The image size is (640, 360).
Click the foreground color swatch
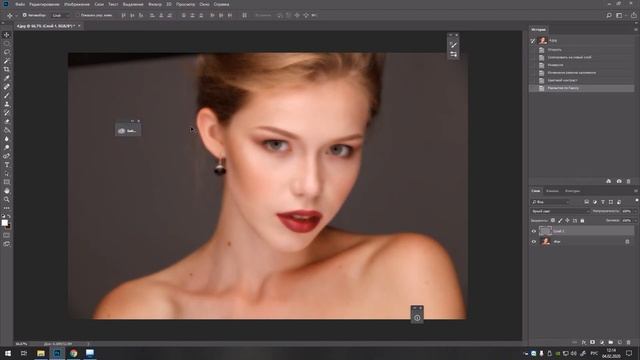tap(4, 222)
